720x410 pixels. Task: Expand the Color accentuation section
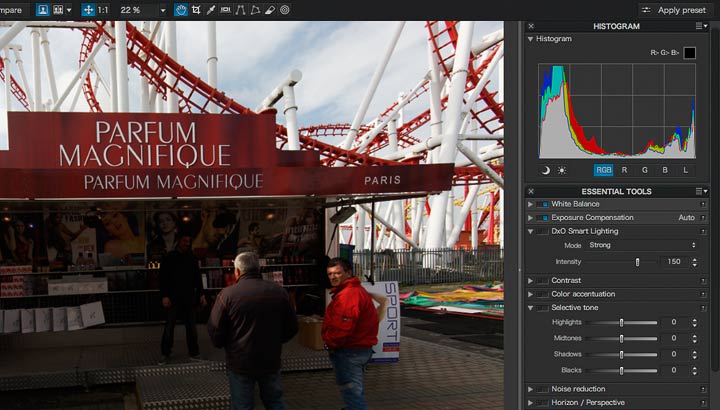(x=530, y=294)
